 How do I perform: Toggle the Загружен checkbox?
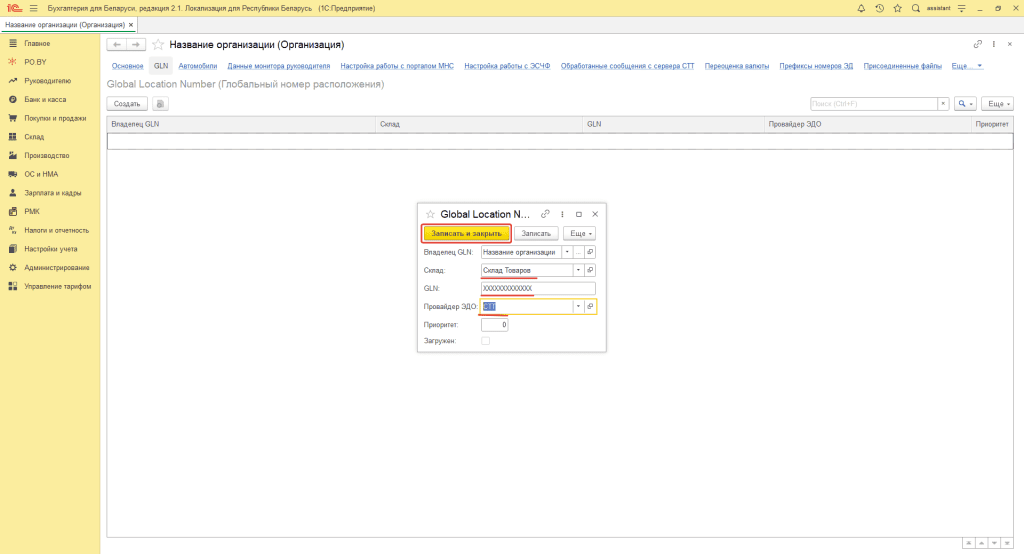(x=486, y=341)
